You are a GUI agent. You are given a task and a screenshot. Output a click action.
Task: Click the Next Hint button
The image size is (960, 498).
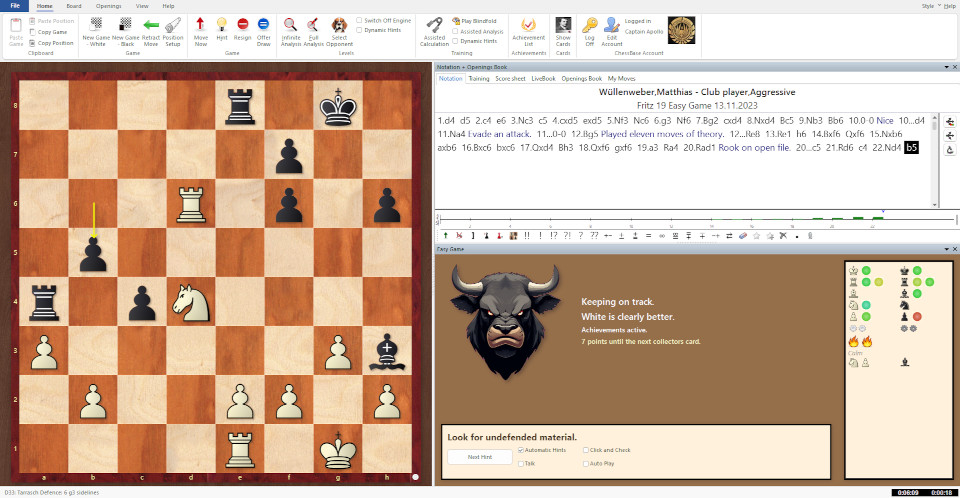click(x=479, y=456)
